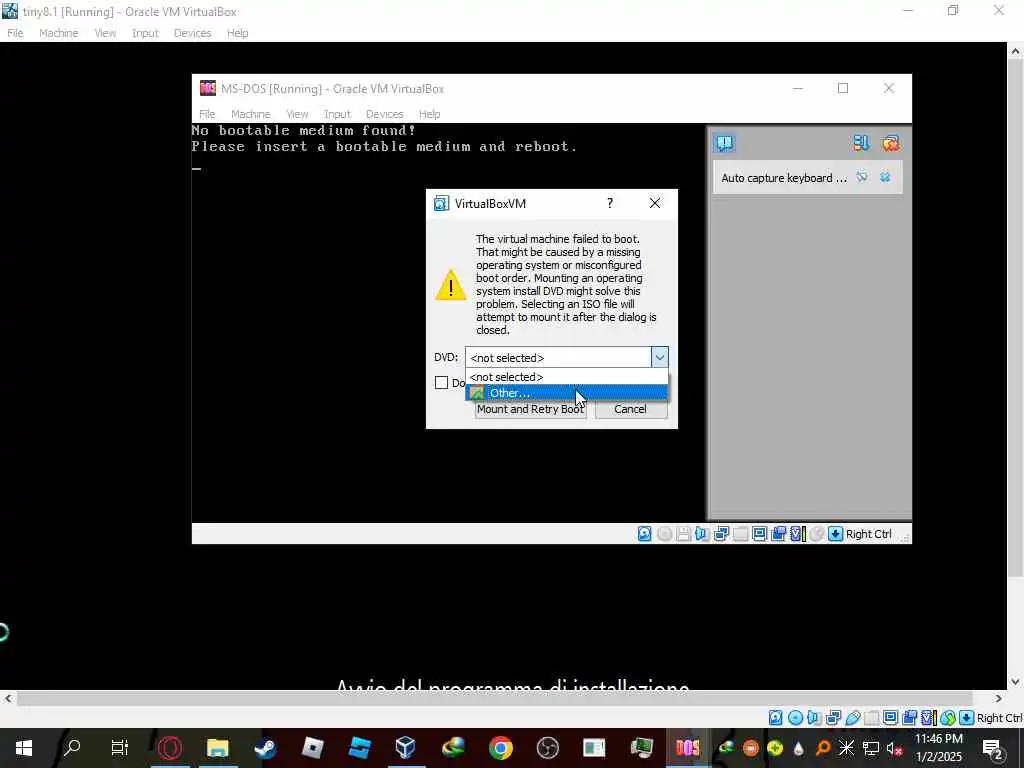Screen dimensions: 1024x768
Task: Toggle the 'Do not show' checkbox in dialog
Action: pos(441,383)
